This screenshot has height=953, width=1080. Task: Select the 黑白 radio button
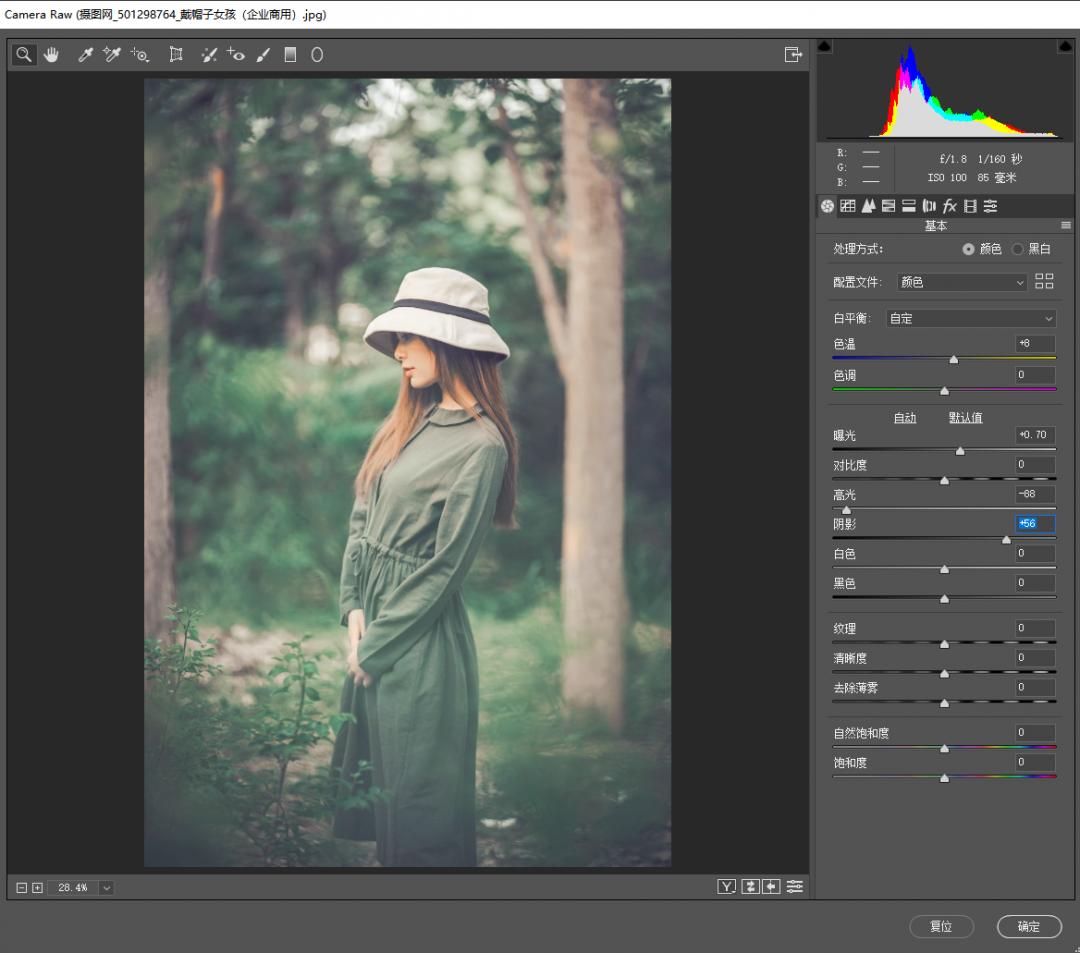click(x=1018, y=249)
